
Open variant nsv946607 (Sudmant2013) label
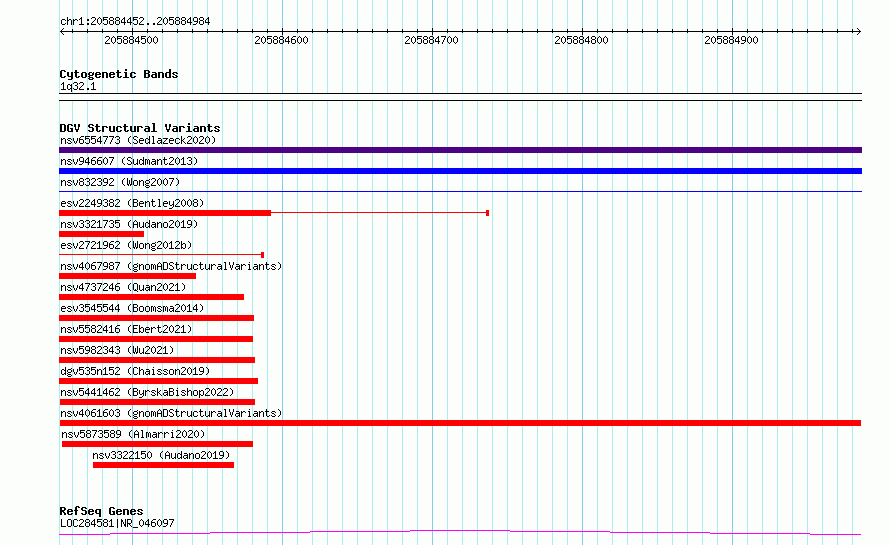point(129,161)
